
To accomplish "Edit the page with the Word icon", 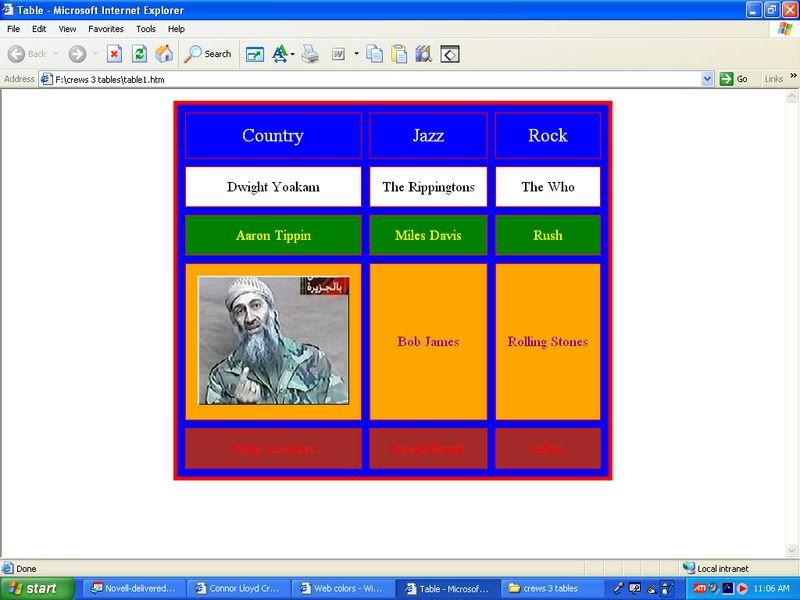I will (338, 54).
